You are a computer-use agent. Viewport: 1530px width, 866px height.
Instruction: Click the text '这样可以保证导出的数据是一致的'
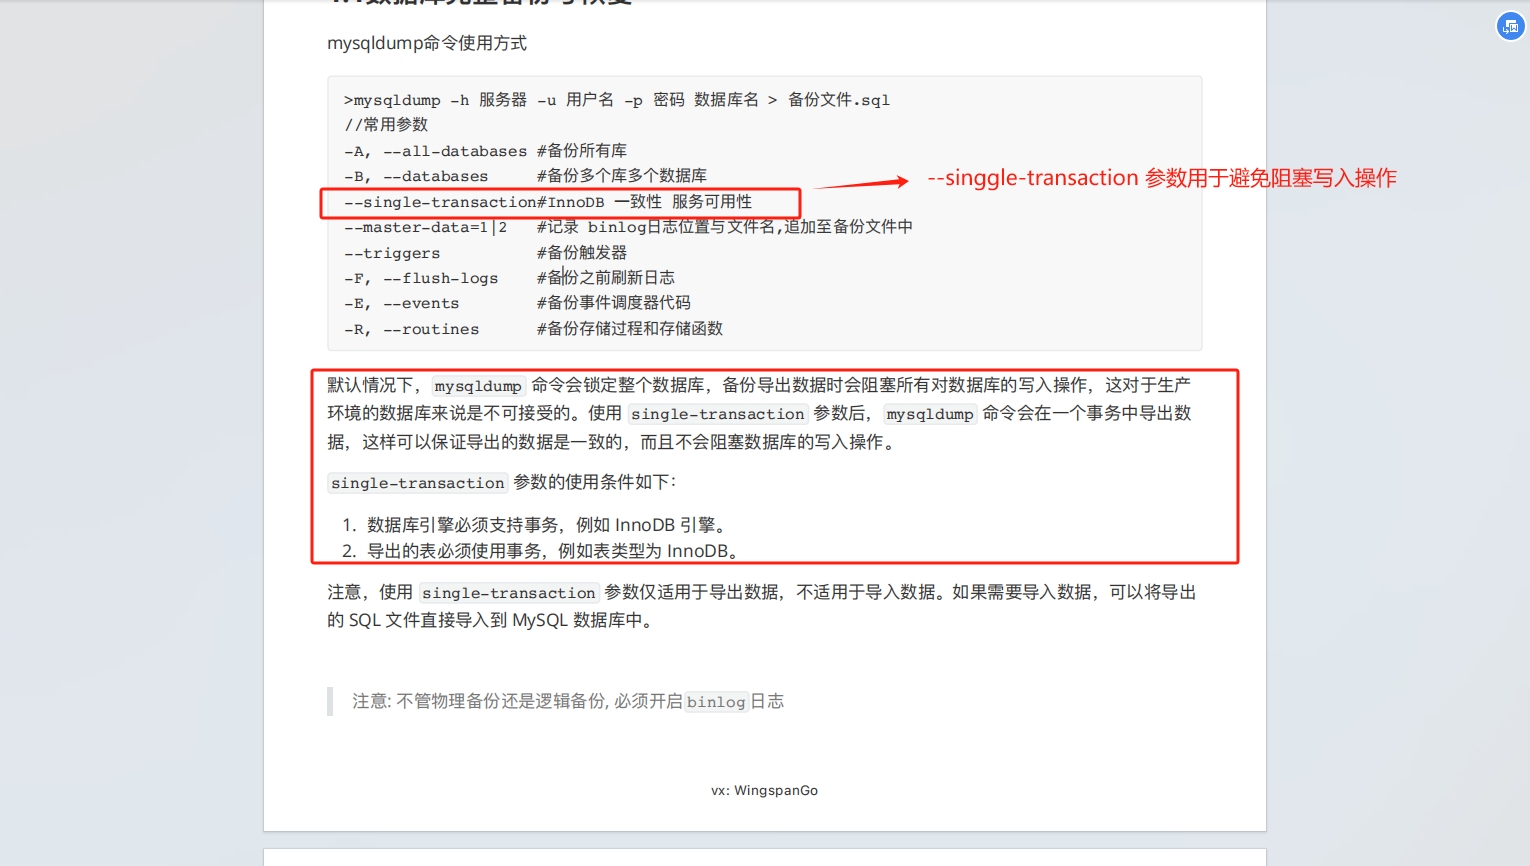(493, 442)
